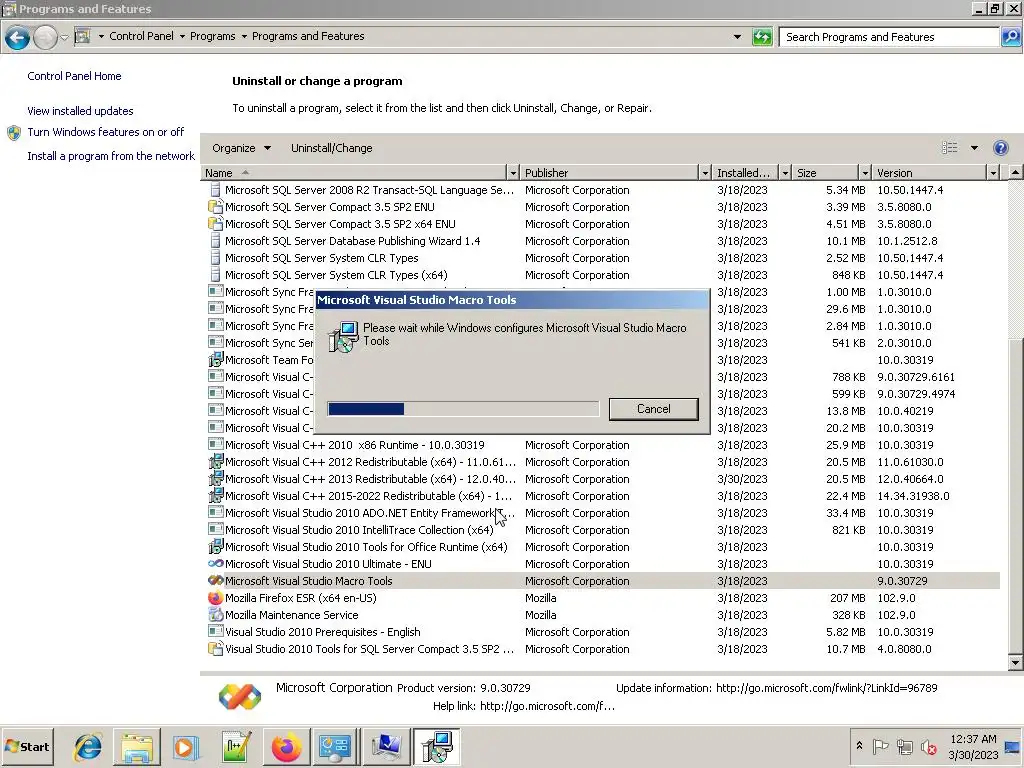Click the Visual C++ 2012 Redistributable icon
Screen dimensions: 1024x768
(x=215, y=462)
